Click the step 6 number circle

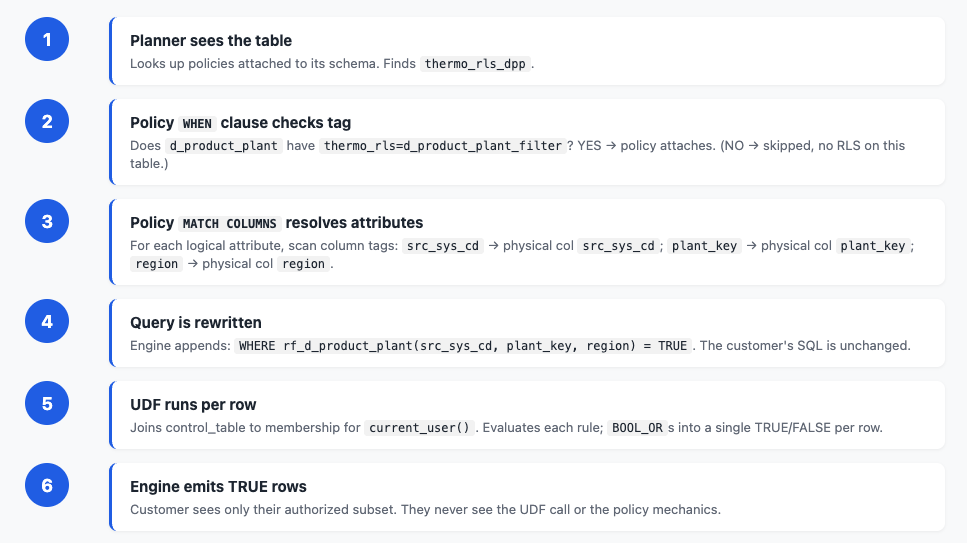coord(47,486)
